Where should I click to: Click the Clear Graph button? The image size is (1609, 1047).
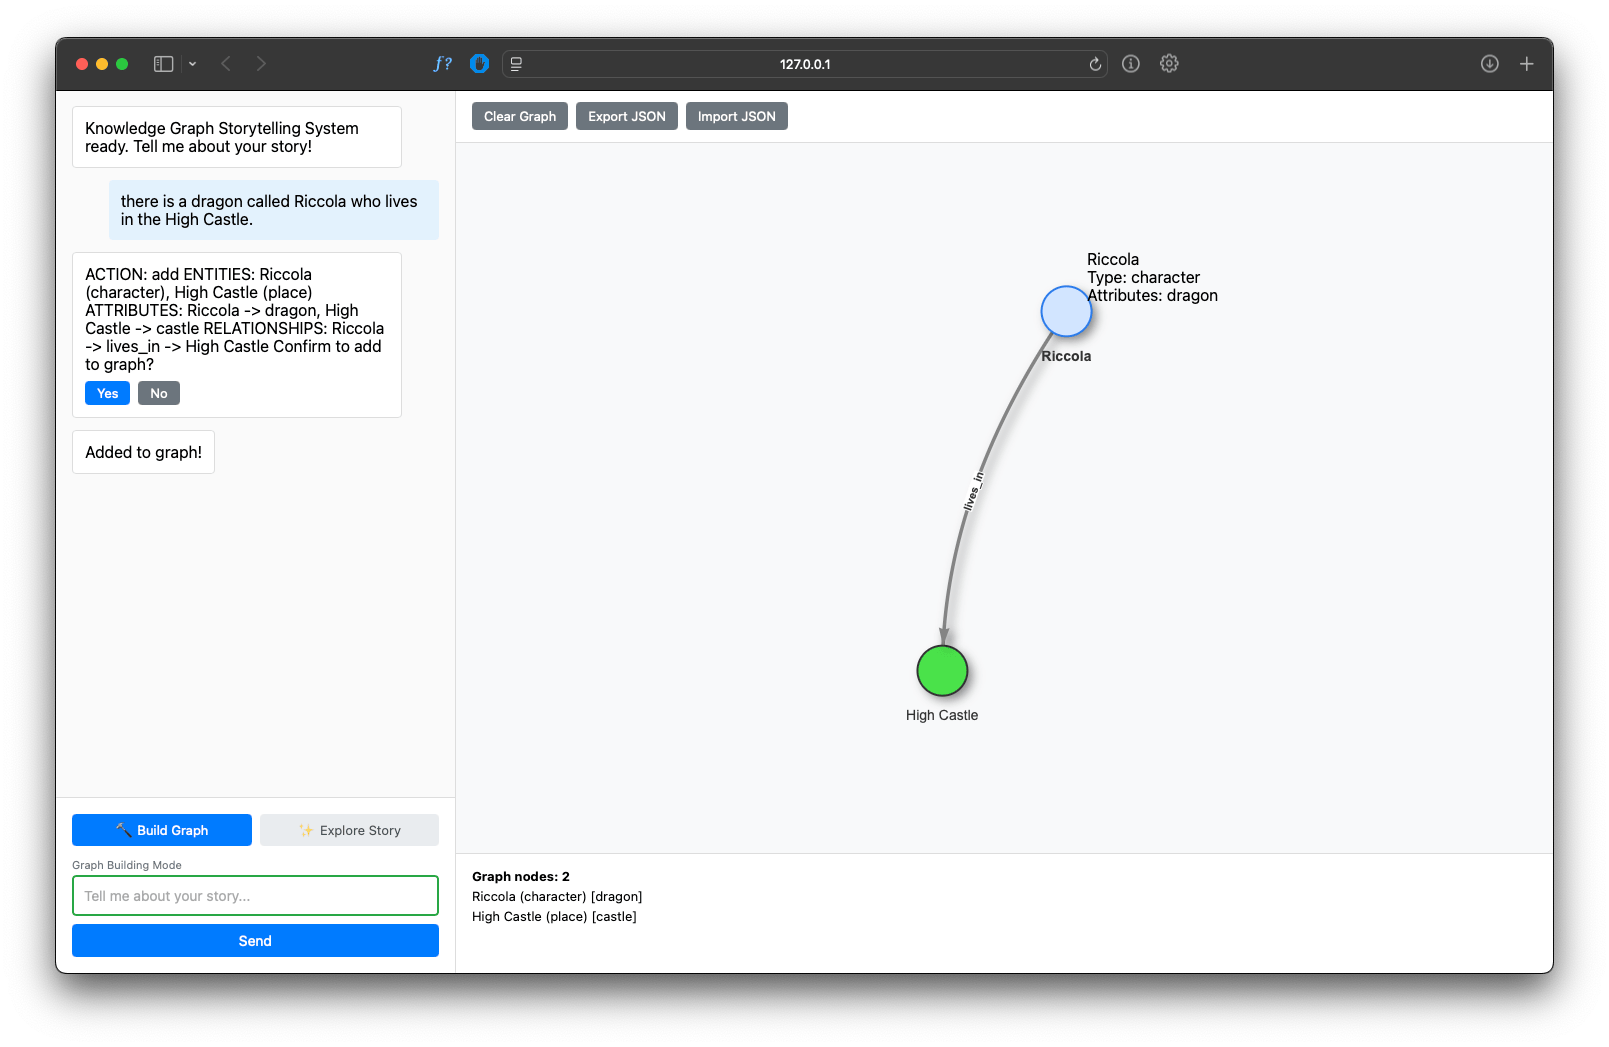click(x=520, y=116)
